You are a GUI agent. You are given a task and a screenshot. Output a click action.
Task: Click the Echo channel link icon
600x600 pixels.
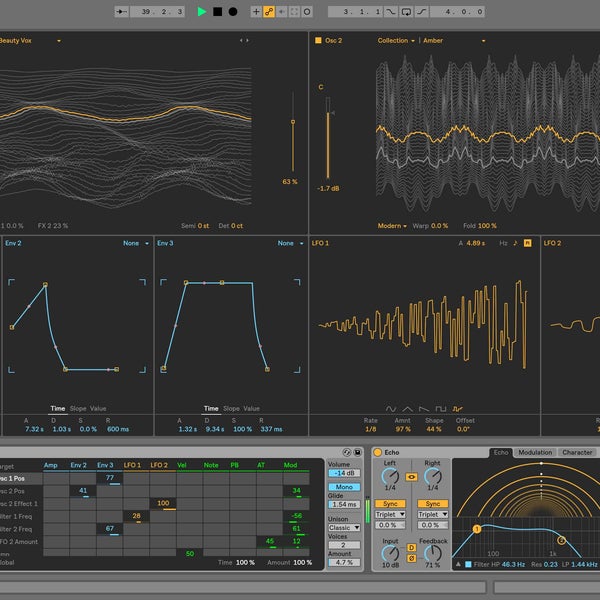click(x=411, y=478)
